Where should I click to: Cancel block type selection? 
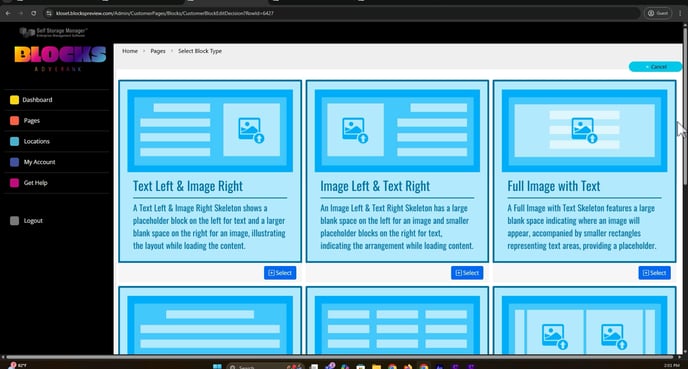tap(656, 67)
